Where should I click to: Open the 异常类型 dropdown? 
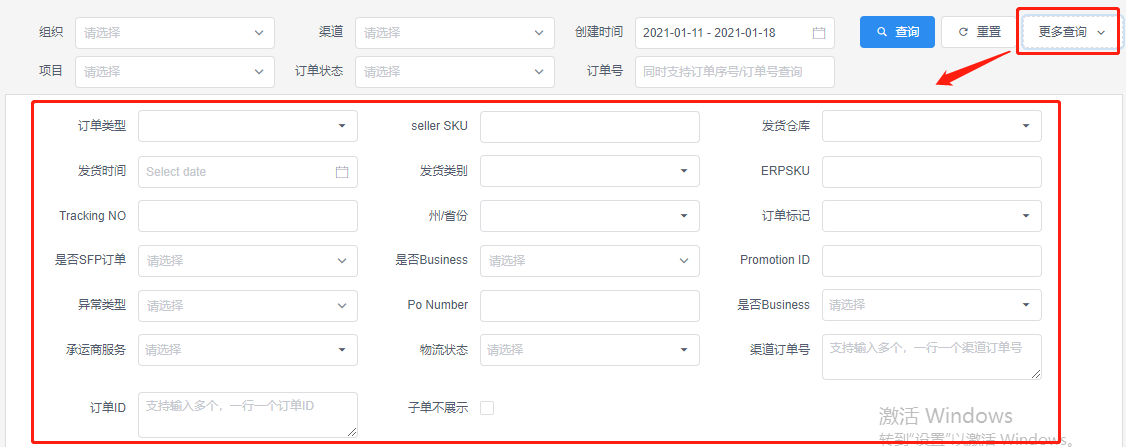(248, 305)
